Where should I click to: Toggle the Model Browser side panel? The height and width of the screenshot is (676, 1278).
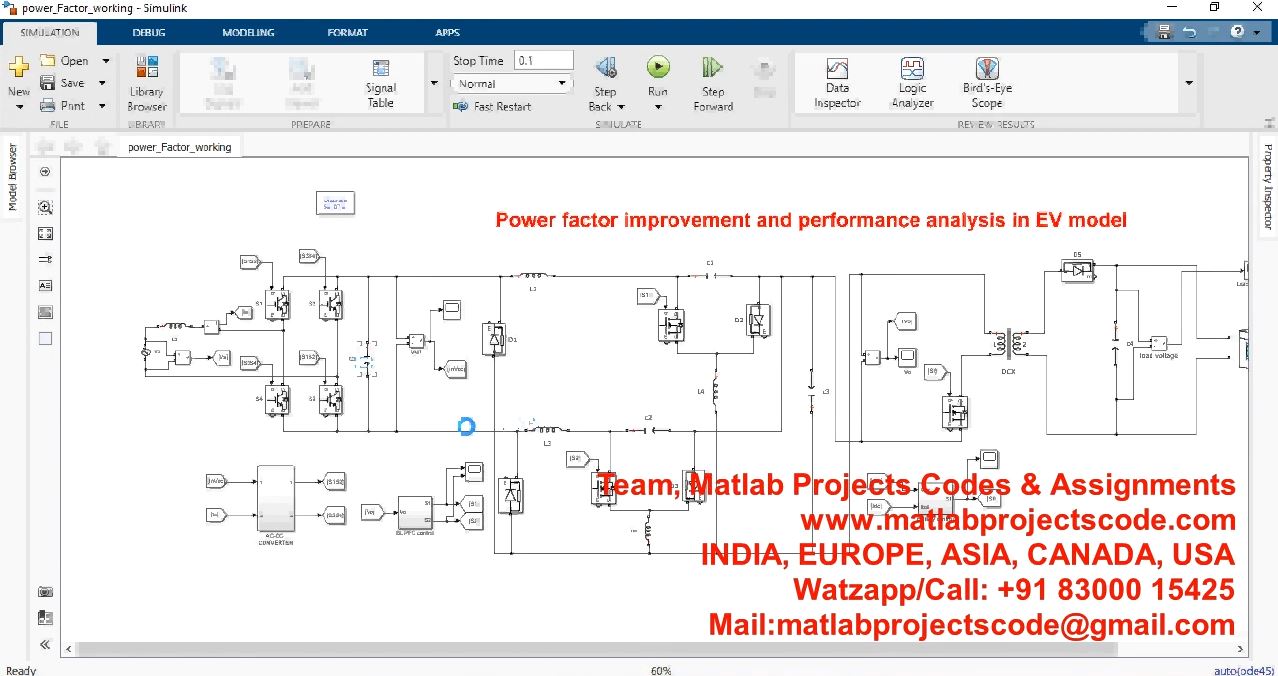[x=13, y=177]
